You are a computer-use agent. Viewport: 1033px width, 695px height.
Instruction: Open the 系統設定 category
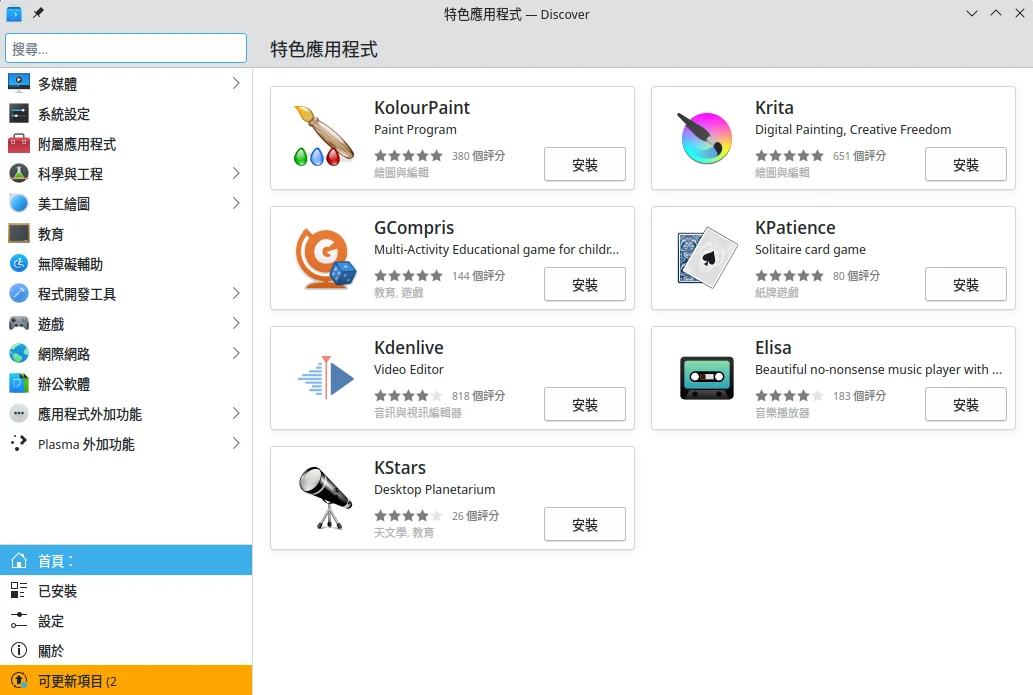(126, 113)
